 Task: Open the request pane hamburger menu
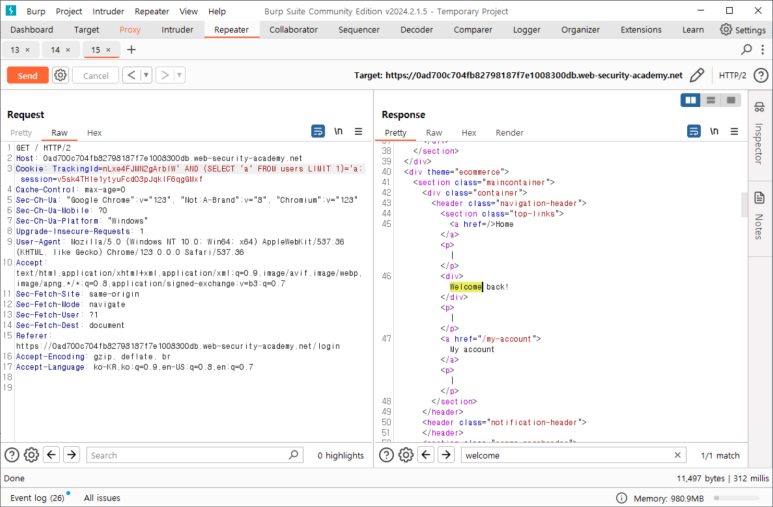click(x=358, y=131)
